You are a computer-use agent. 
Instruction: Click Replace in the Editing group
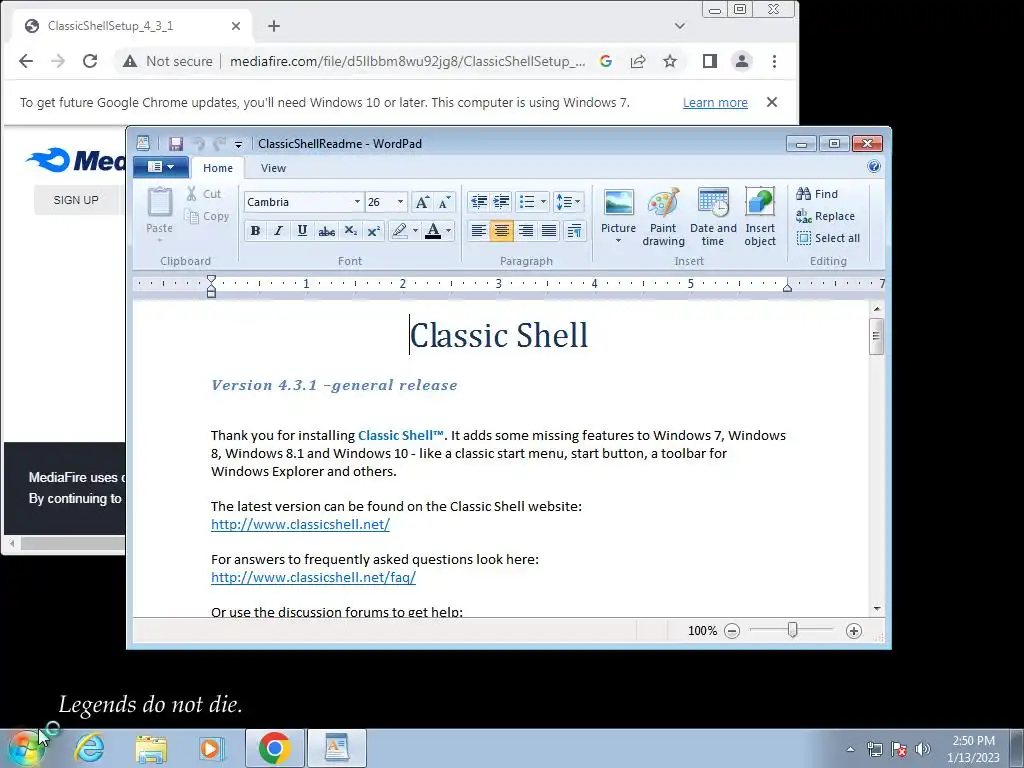tap(825, 216)
